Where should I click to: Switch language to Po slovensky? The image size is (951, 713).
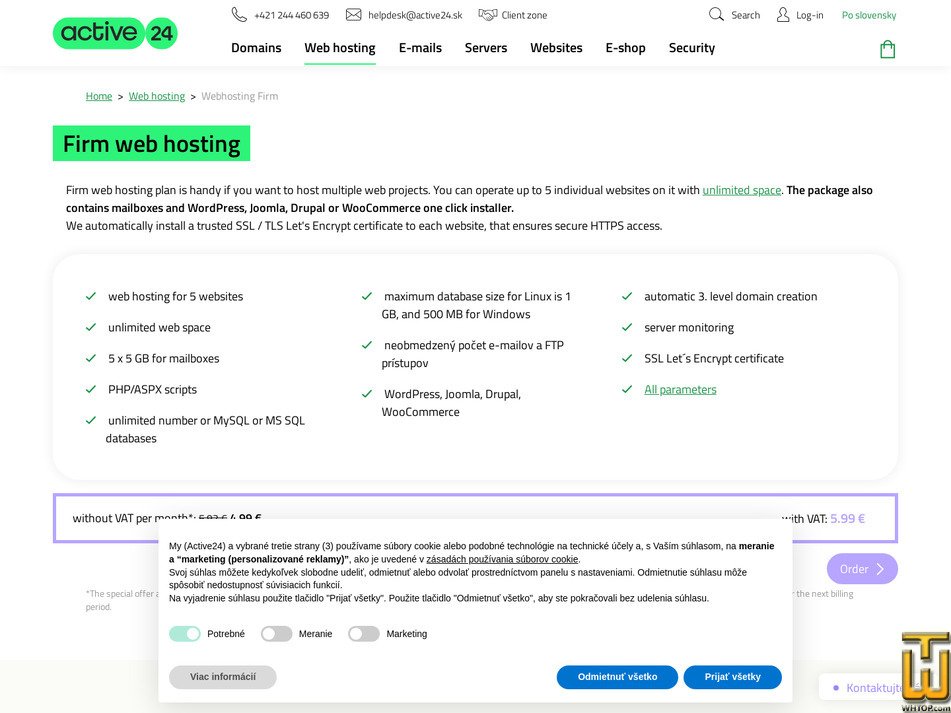[869, 15]
